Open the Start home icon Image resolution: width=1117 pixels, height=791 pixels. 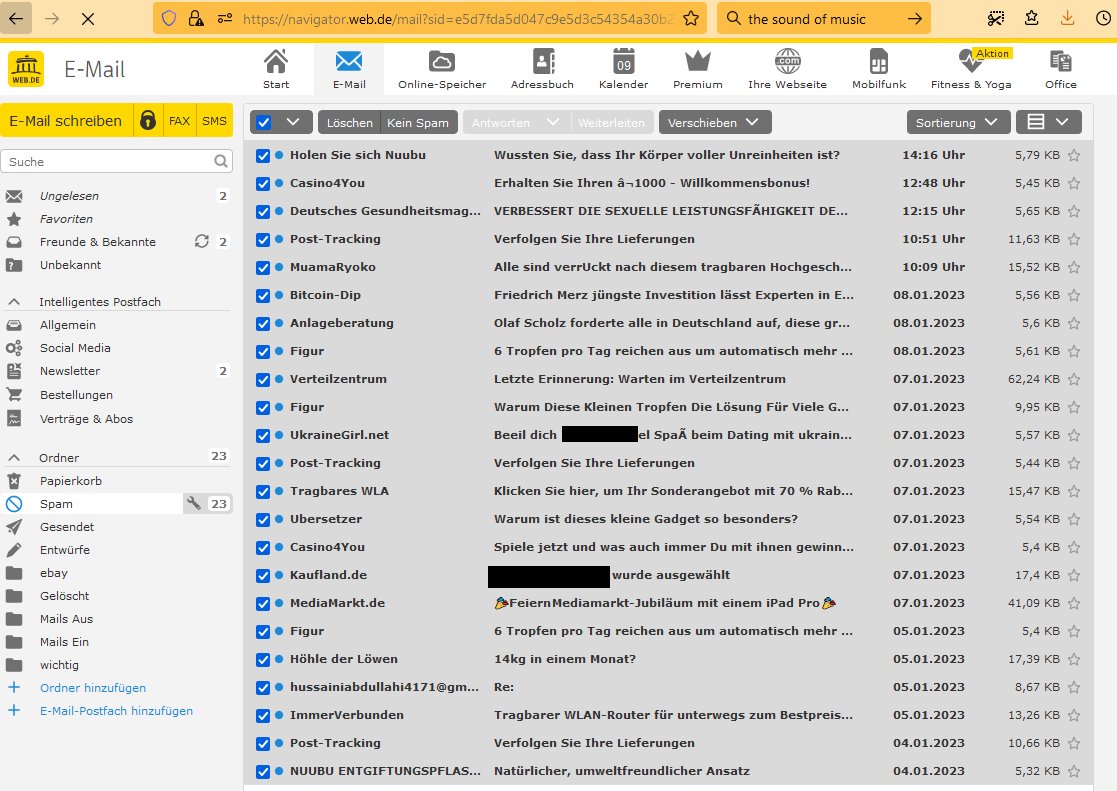click(x=276, y=61)
